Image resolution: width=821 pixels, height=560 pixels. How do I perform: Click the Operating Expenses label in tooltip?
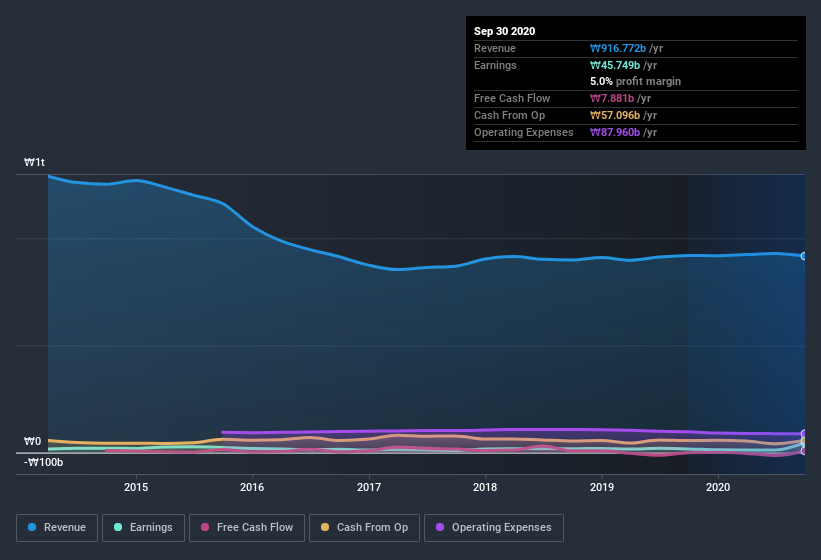tap(524, 132)
